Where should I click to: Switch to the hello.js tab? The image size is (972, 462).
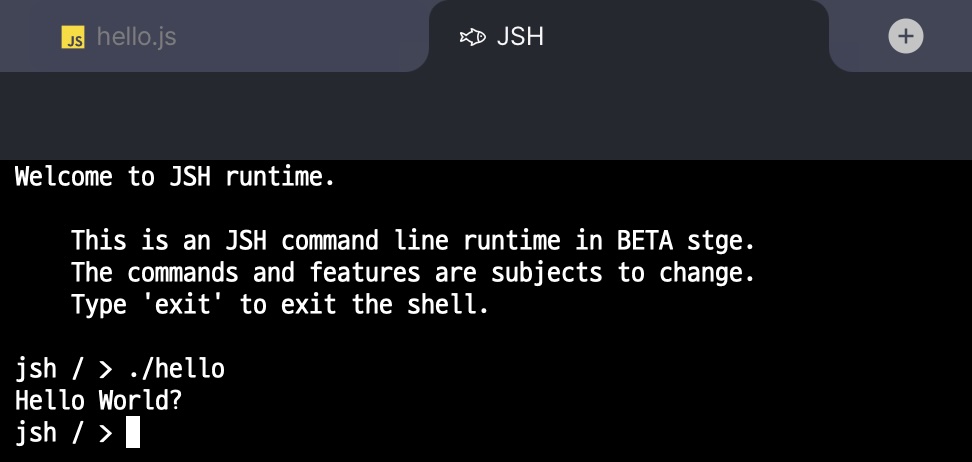(x=135, y=38)
